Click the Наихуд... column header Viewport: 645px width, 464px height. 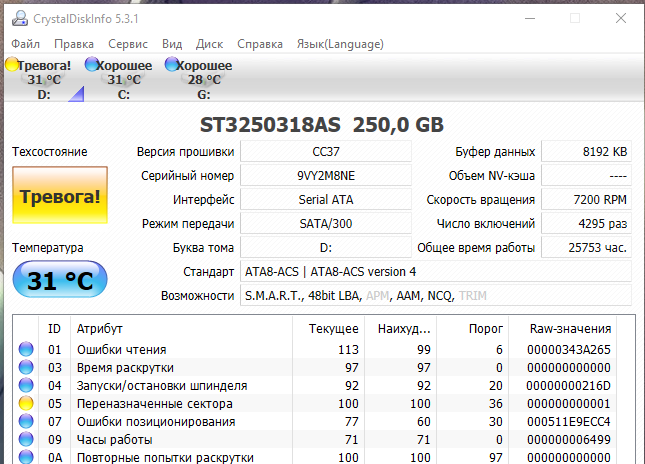pos(401,329)
